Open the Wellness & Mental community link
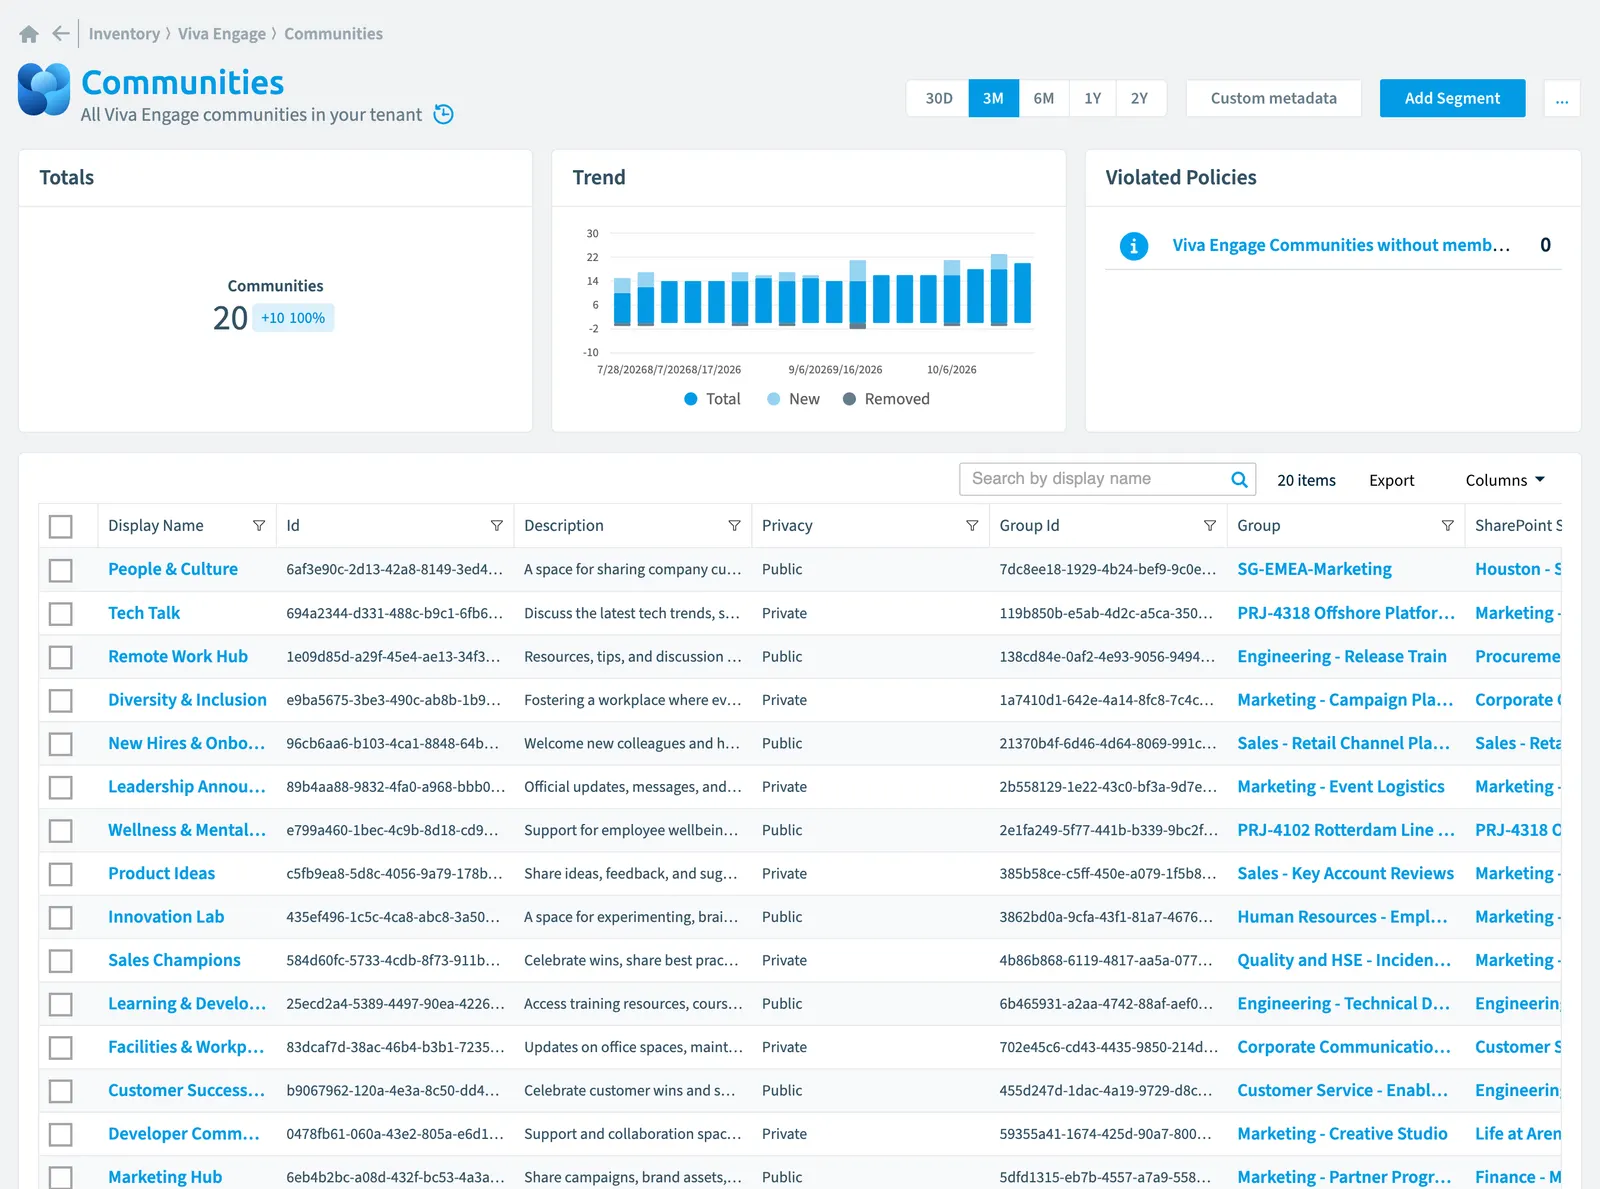This screenshot has width=1600, height=1189. point(187,830)
